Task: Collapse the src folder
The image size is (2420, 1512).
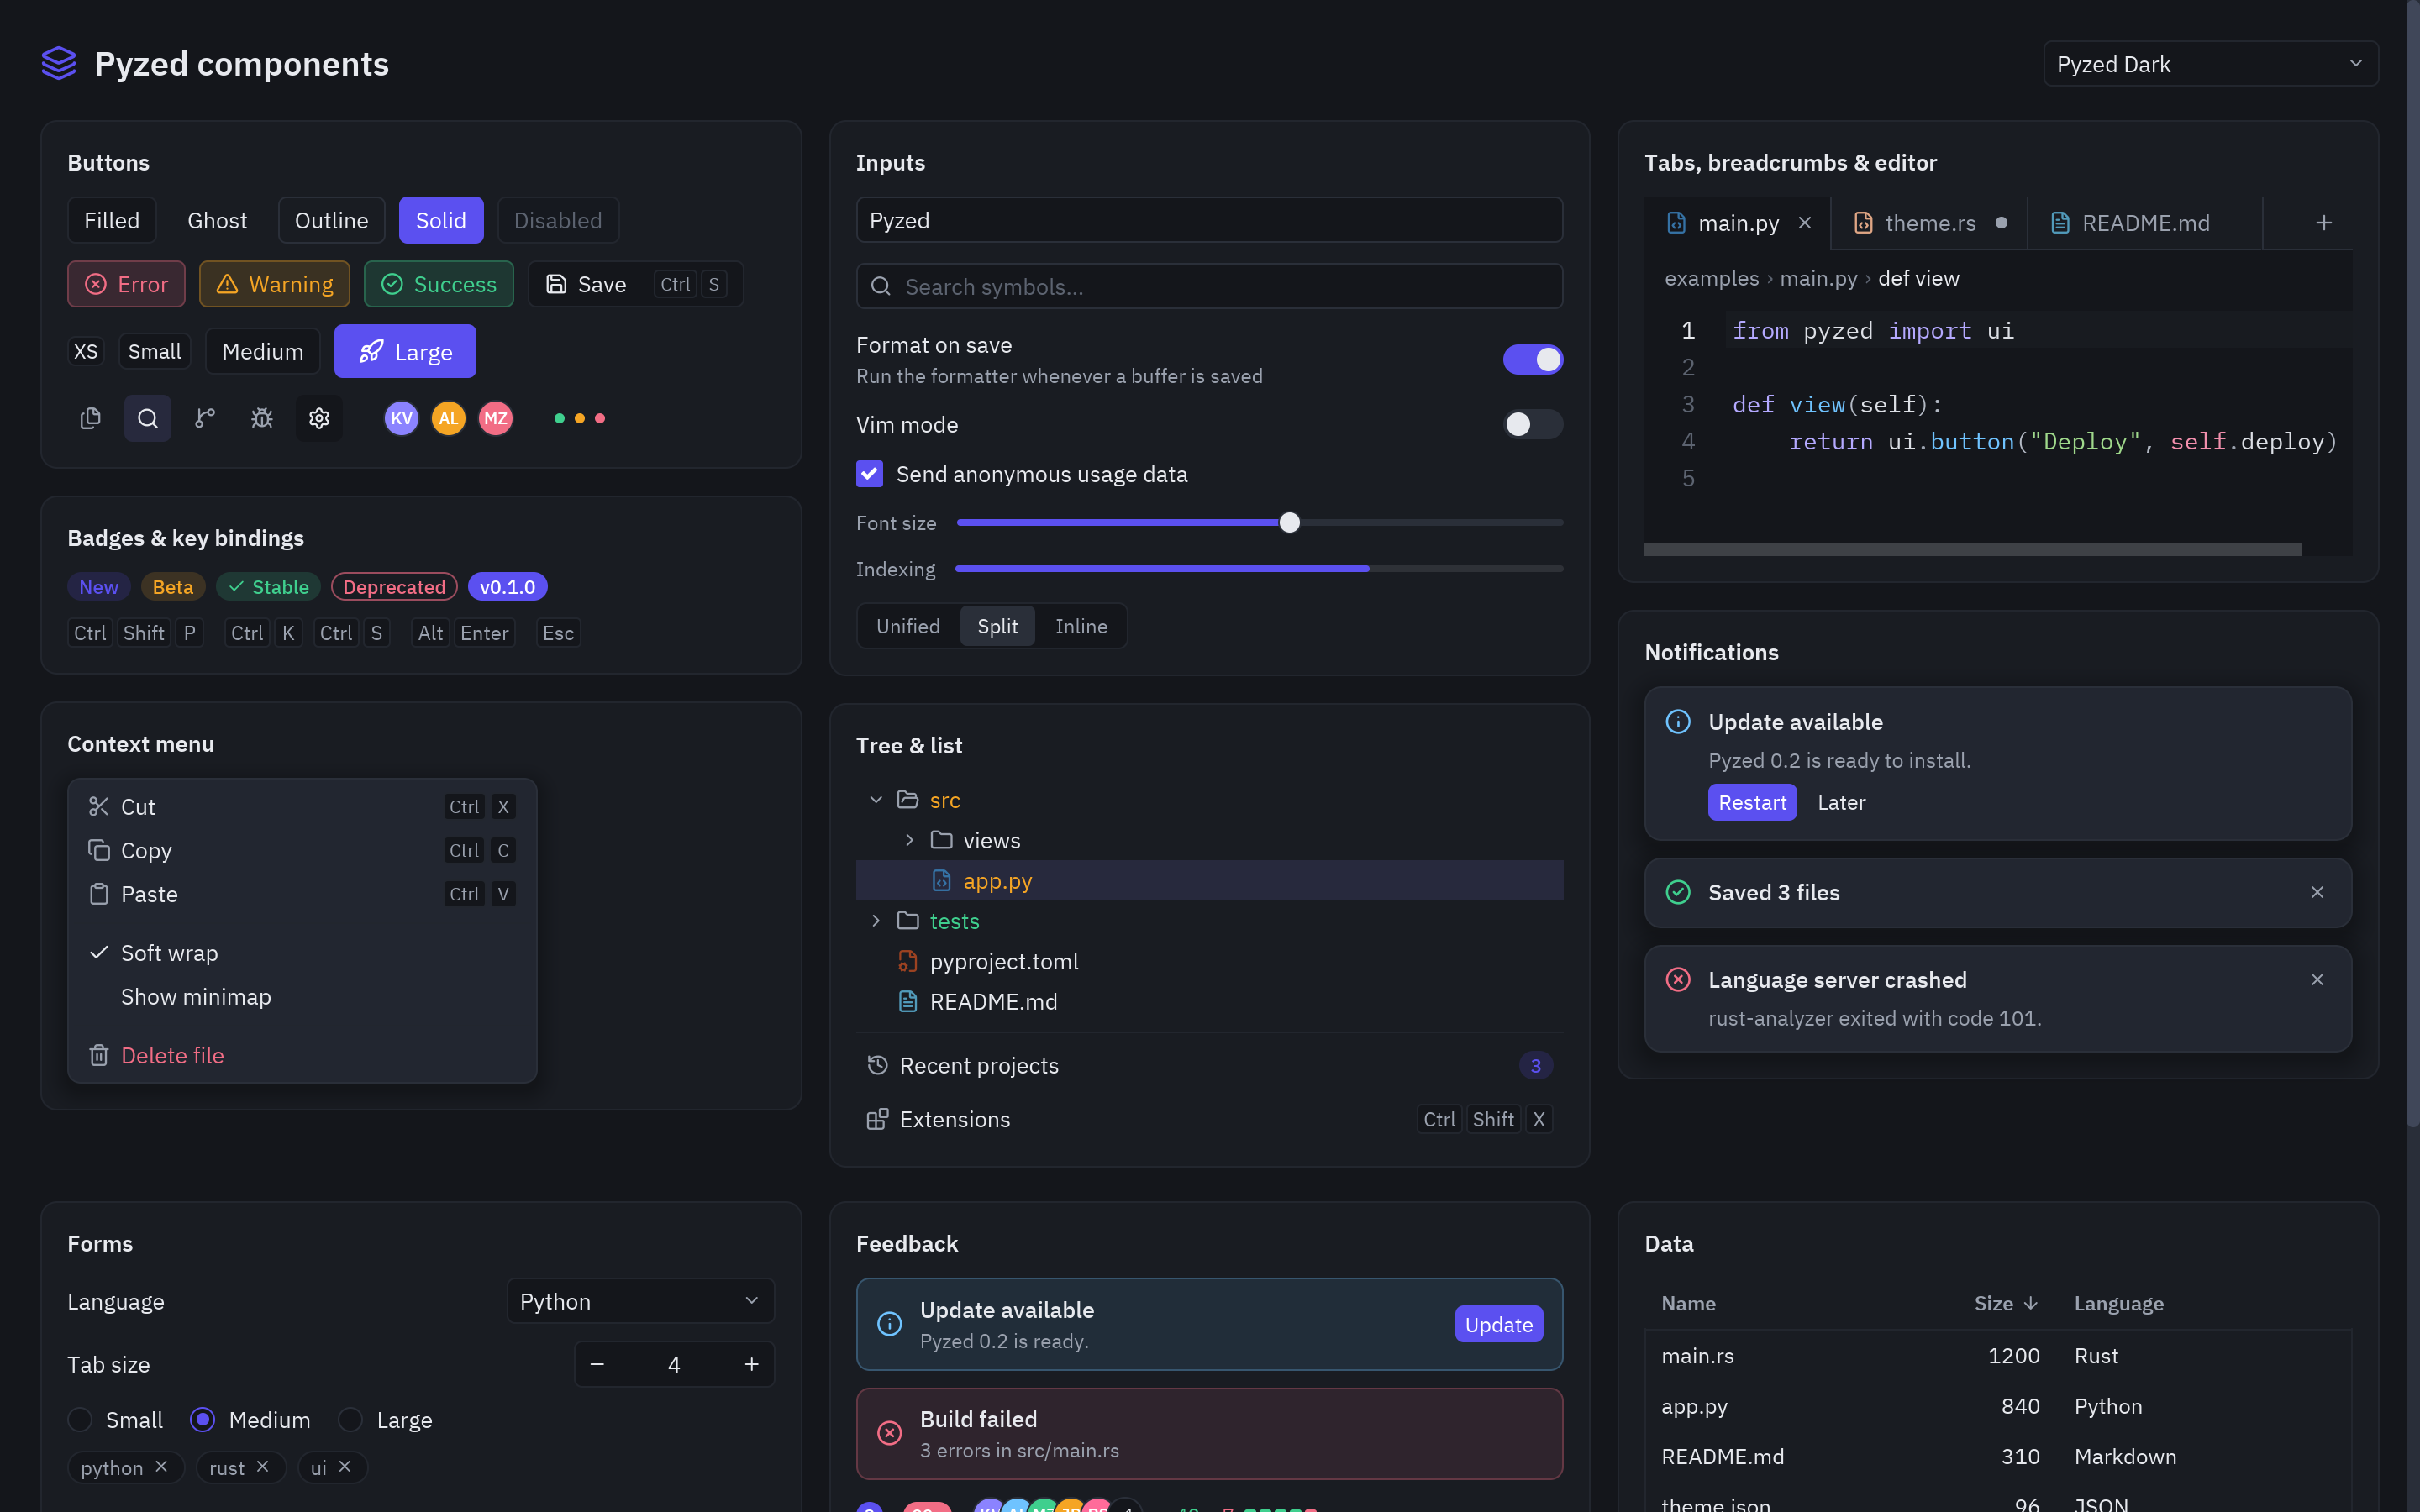Action: point(876,800)
